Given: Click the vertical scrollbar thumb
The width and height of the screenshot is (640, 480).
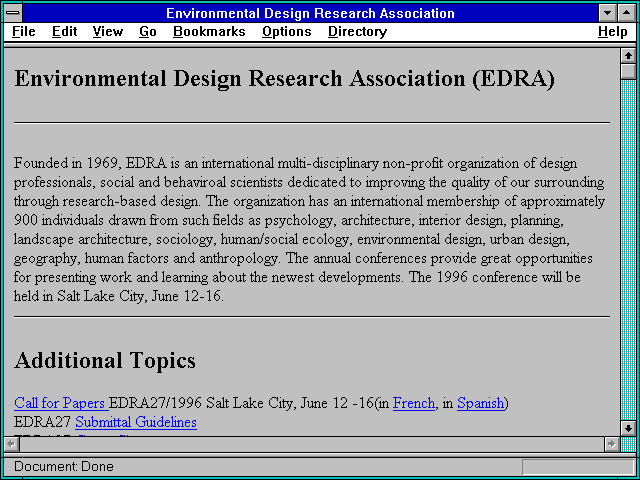Looking at the screenshot, I should (x=628, y=71).
